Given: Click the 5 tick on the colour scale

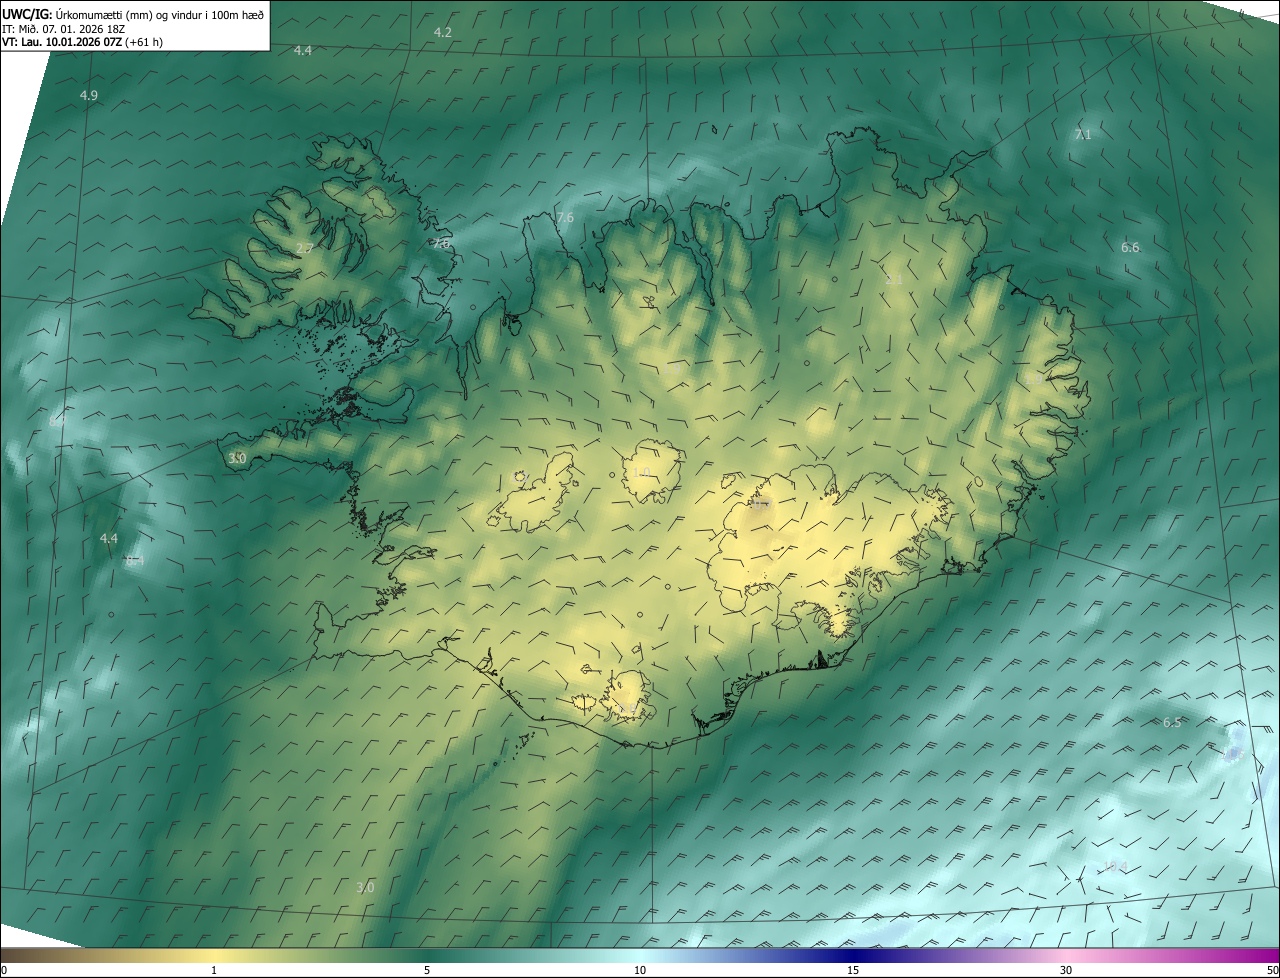Looking at the screenshot, I should tap(427, 970).
